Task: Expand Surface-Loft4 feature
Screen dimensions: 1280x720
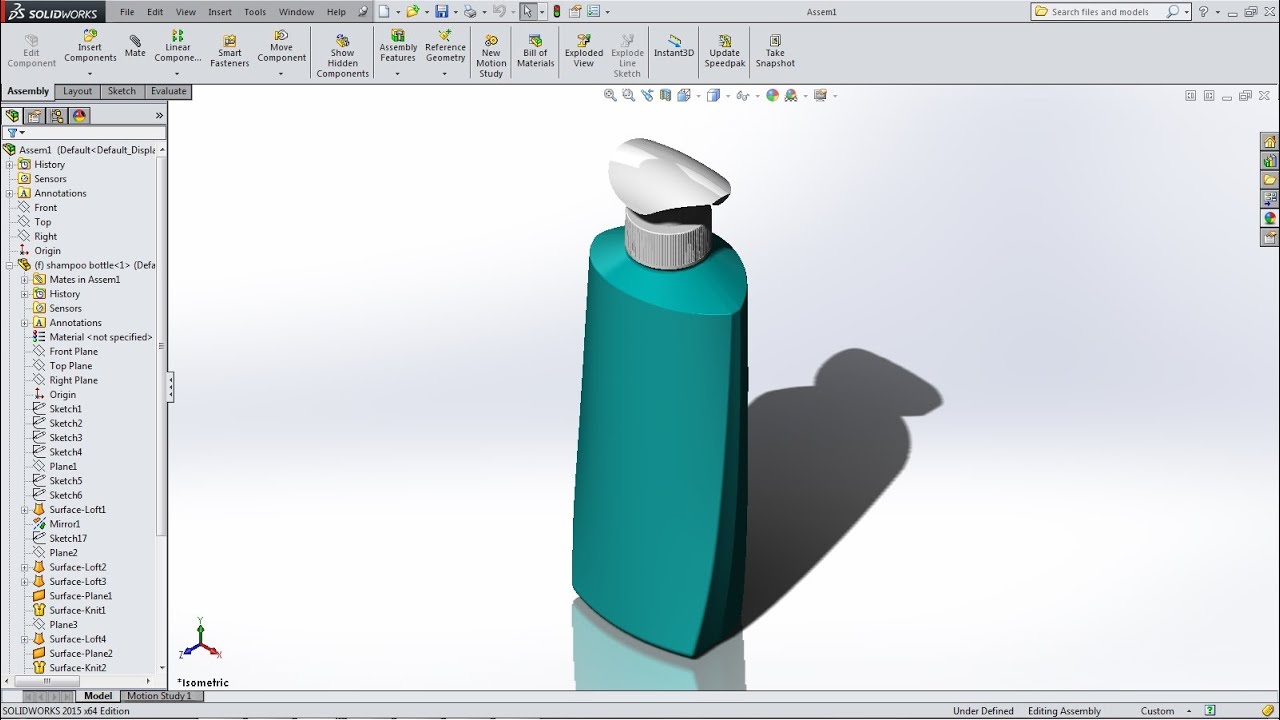Action: (25, 639)
